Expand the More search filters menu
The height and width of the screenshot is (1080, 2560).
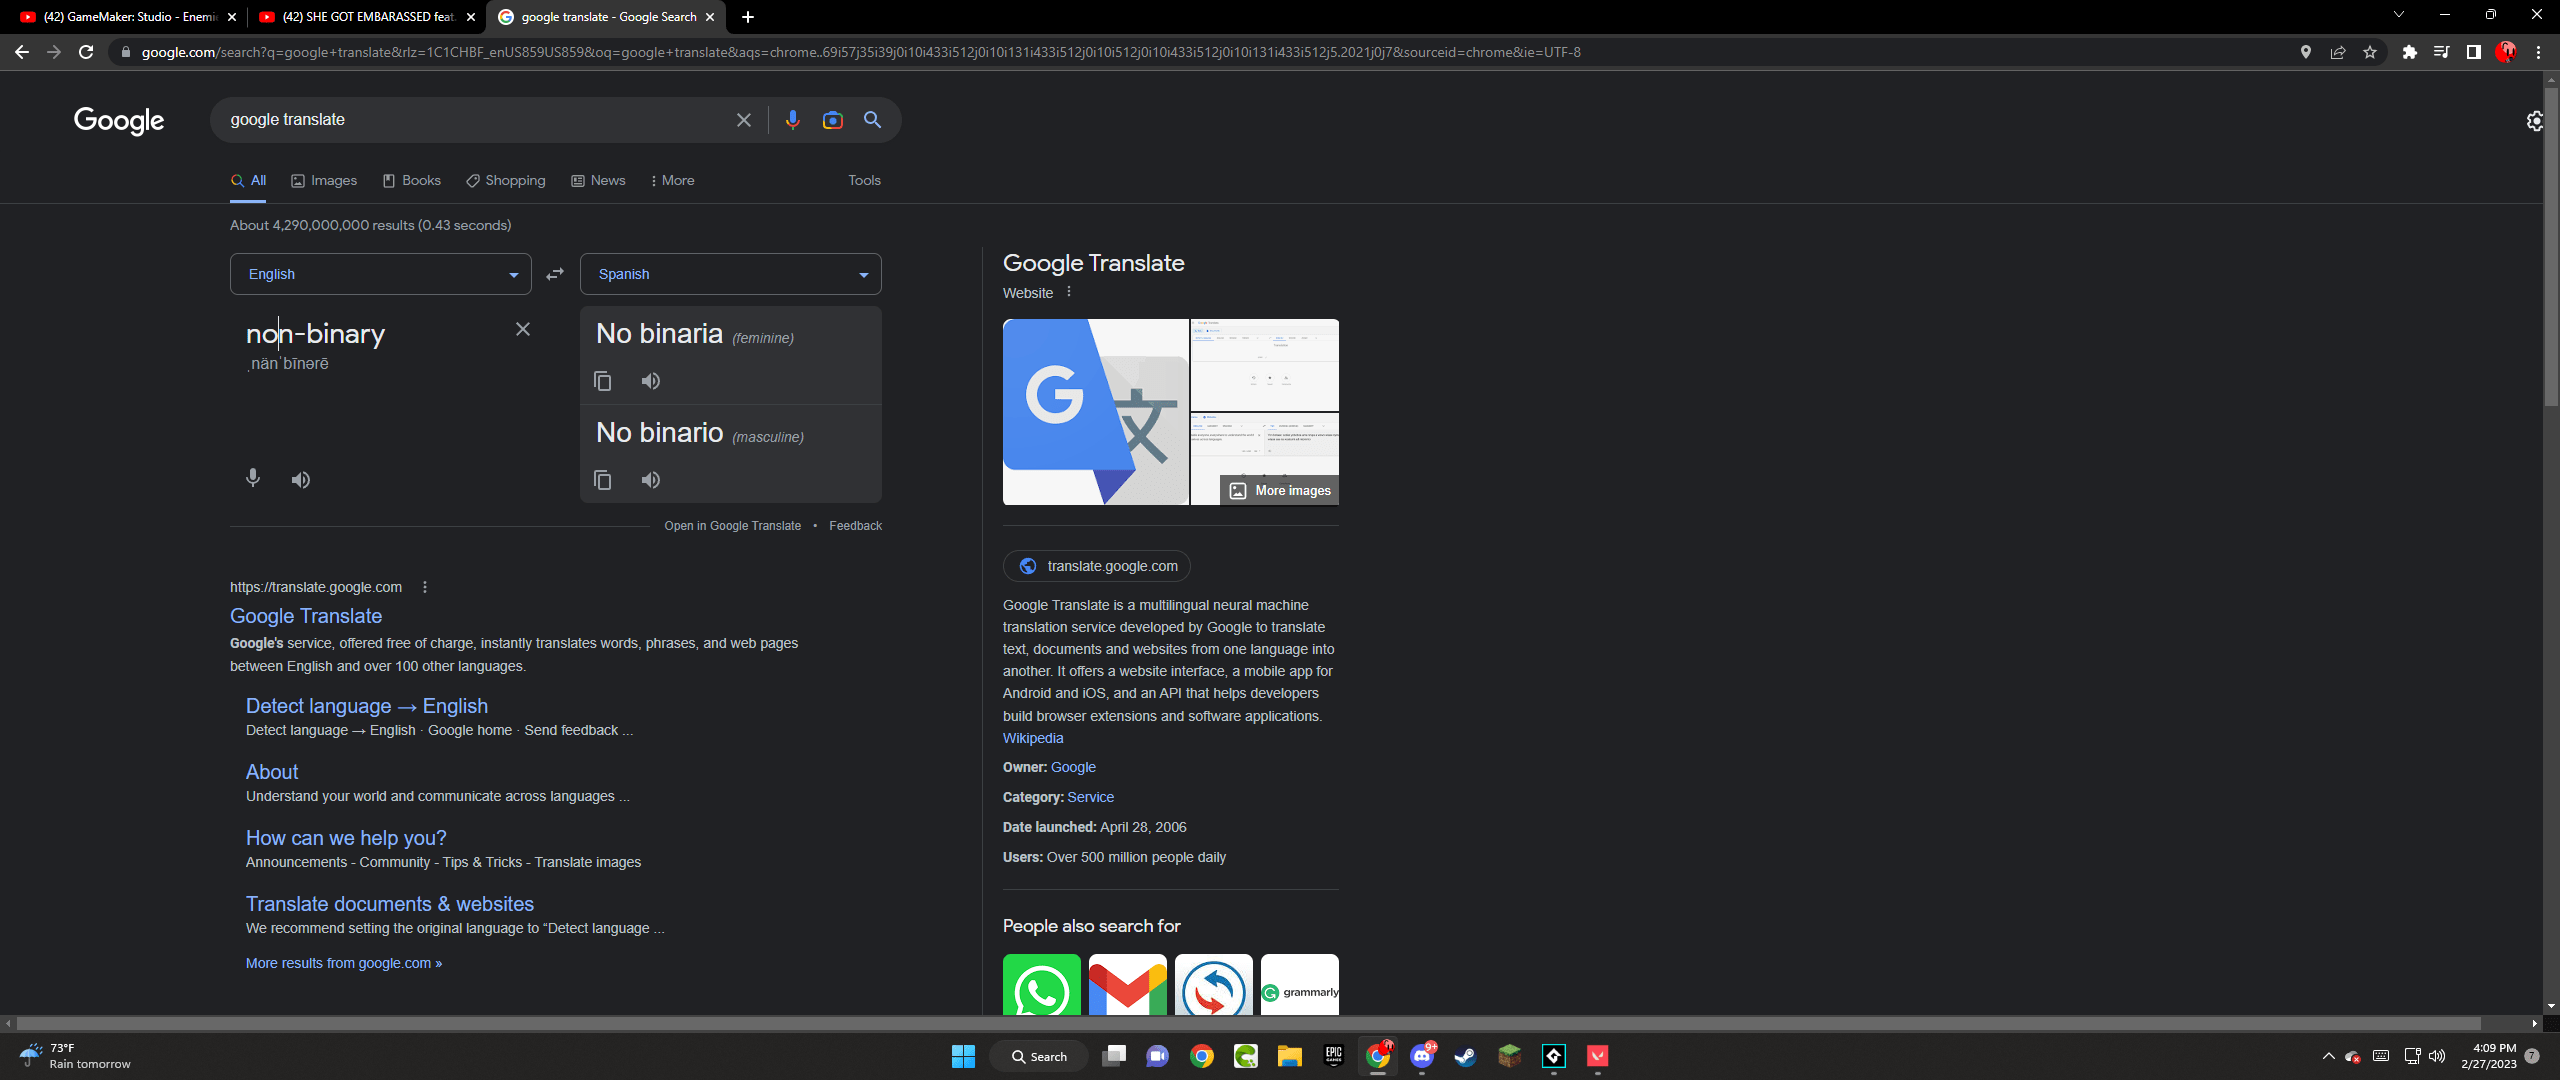coord(672,181)
